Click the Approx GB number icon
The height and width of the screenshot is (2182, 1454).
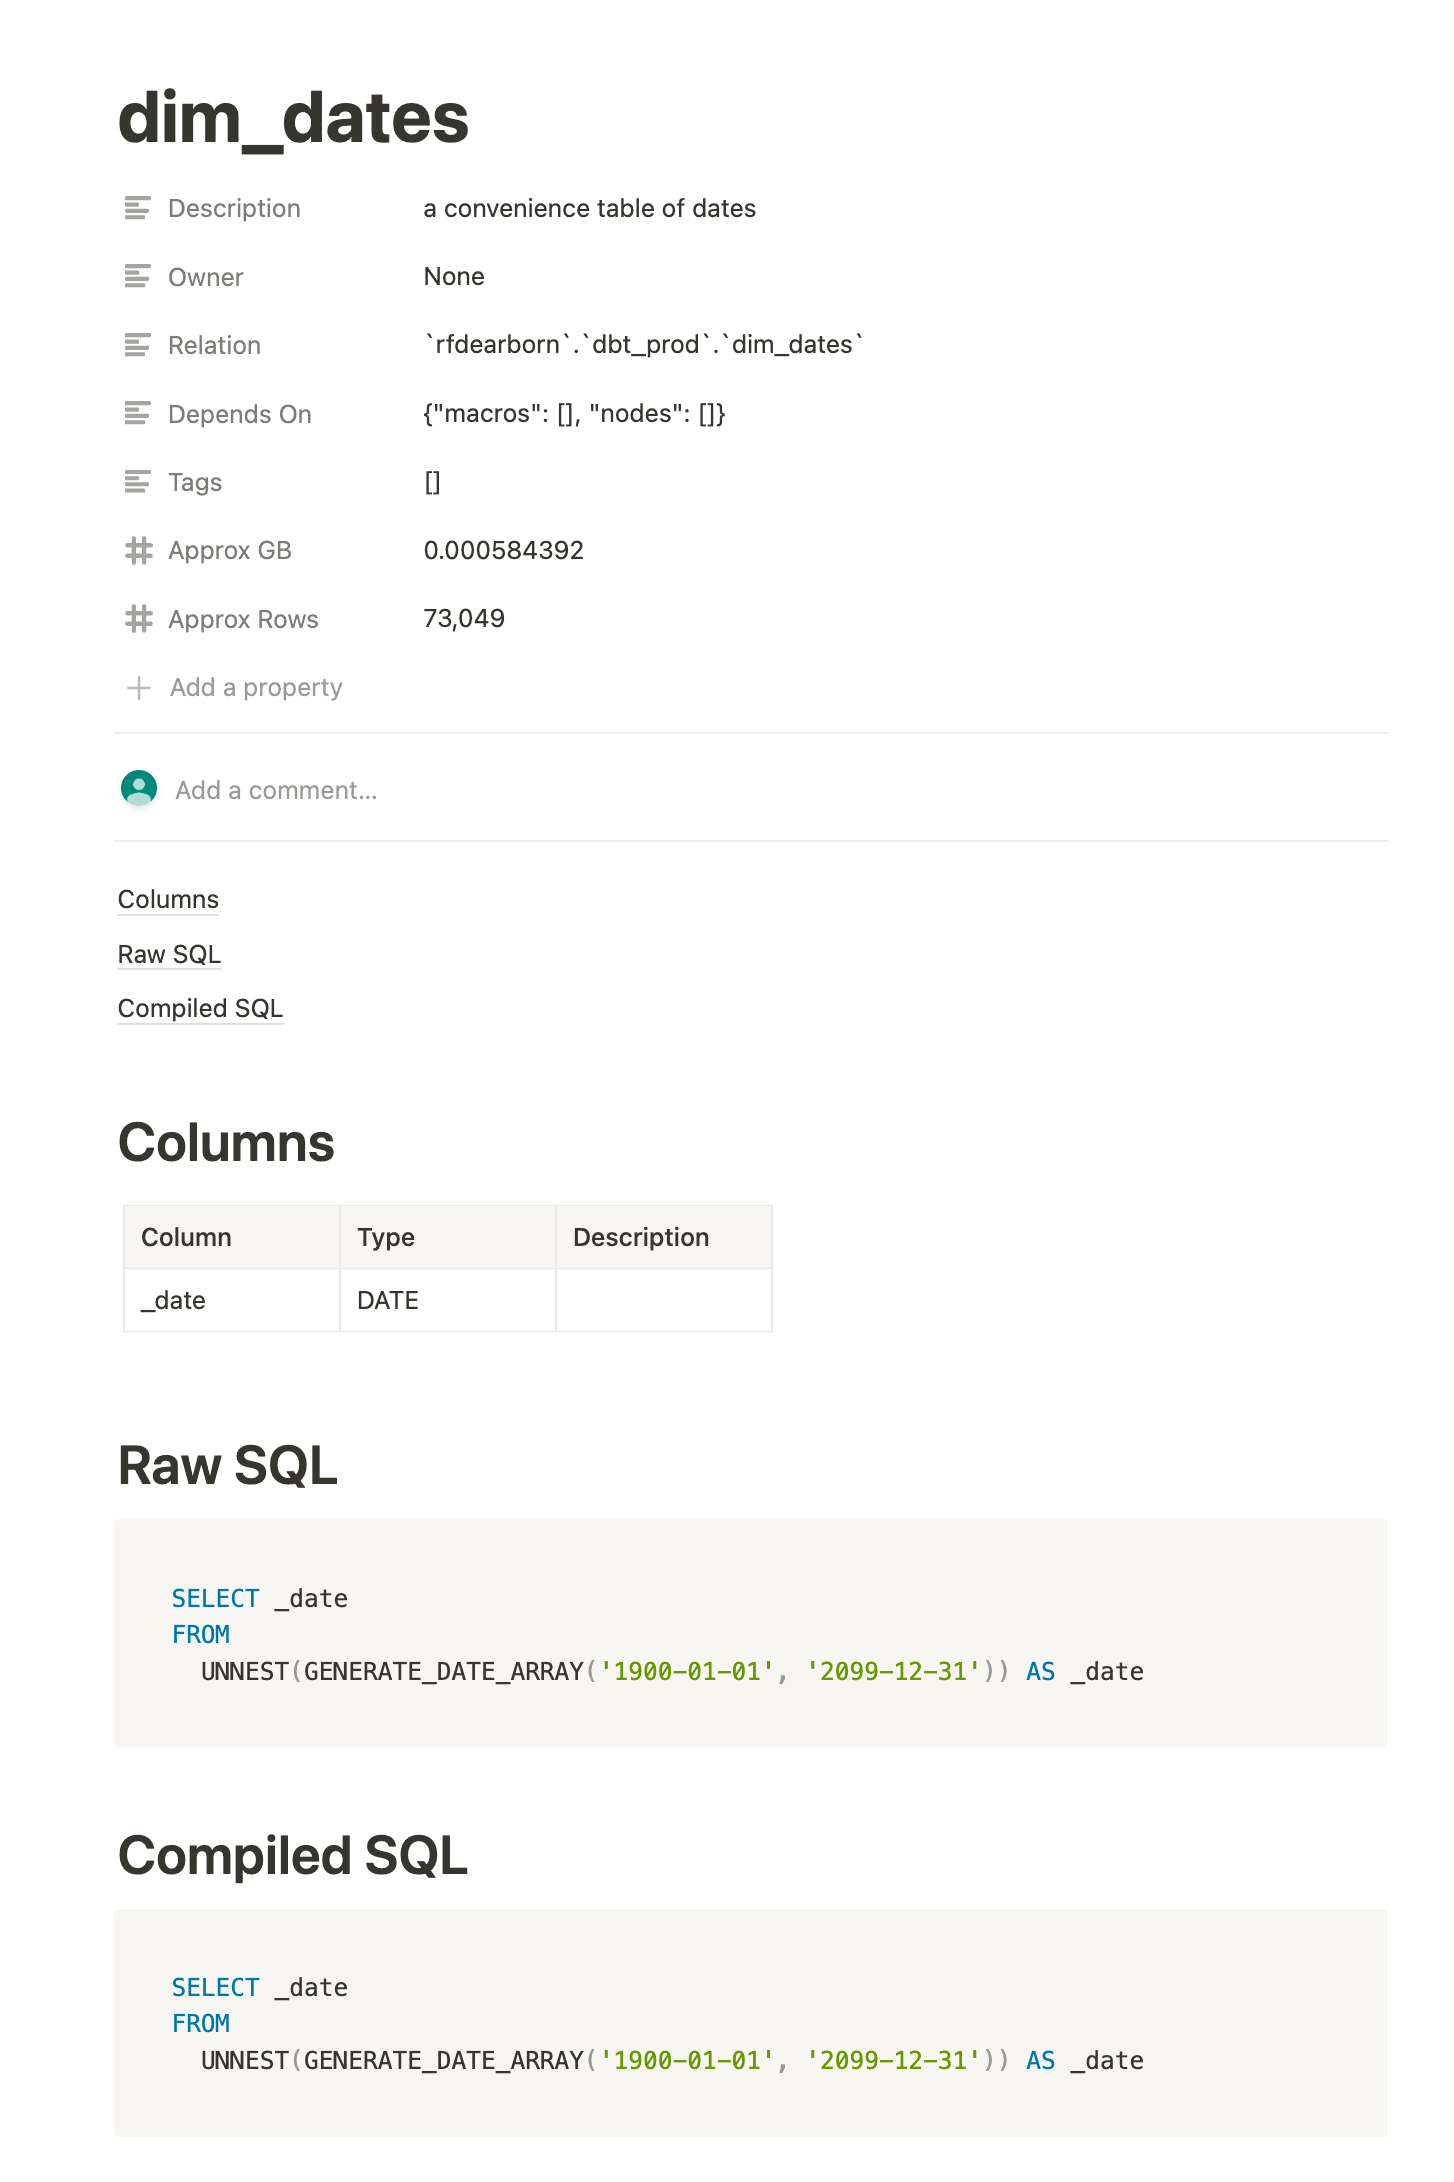point(138,550)
